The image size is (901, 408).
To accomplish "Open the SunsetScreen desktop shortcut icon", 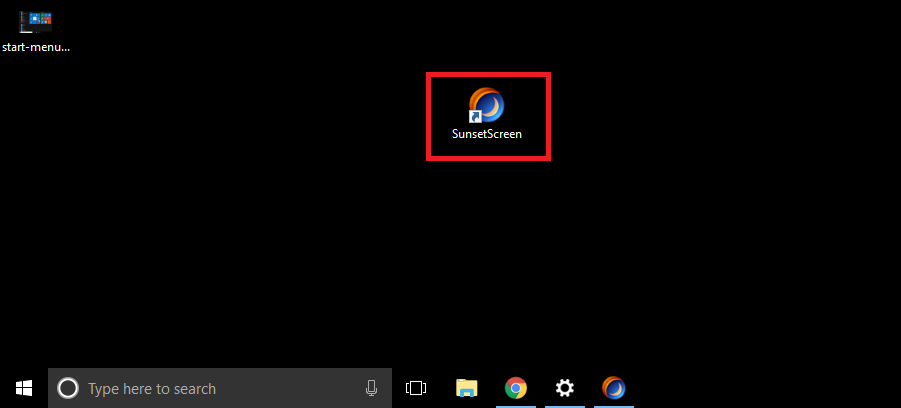I will coord(487,105).
